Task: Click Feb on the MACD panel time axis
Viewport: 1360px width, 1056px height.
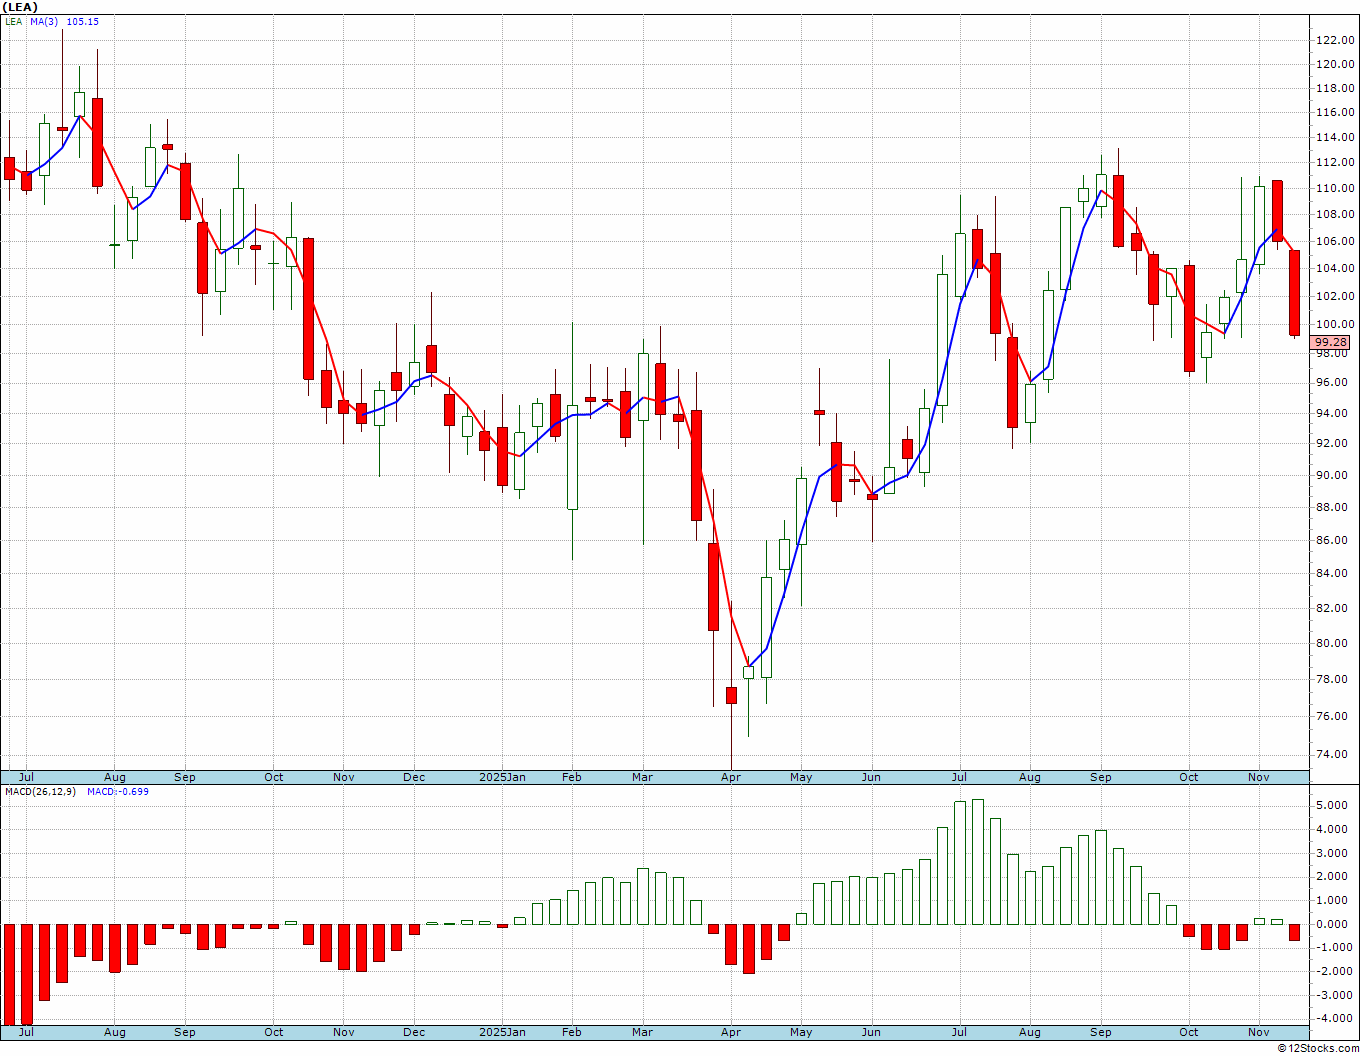Action: click(572, 1032)
